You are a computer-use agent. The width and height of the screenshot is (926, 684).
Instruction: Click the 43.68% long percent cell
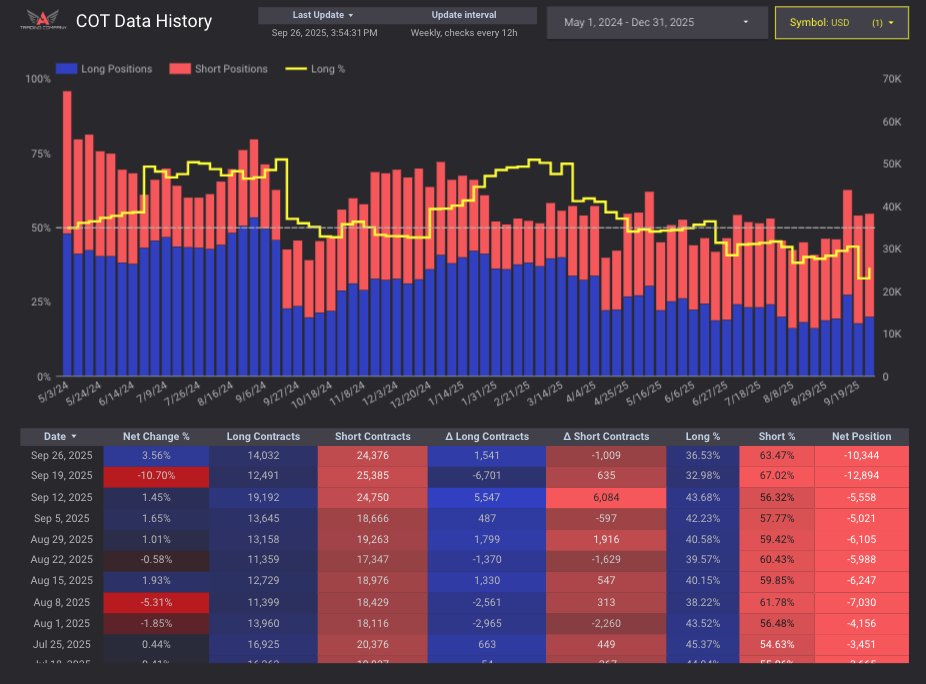702,497
